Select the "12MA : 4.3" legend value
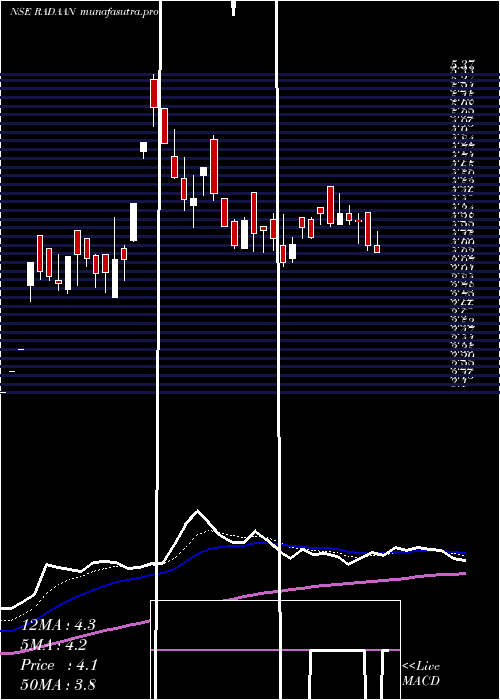Image resolution: width=500 pixels, height=700 pixels. (58, 625)
